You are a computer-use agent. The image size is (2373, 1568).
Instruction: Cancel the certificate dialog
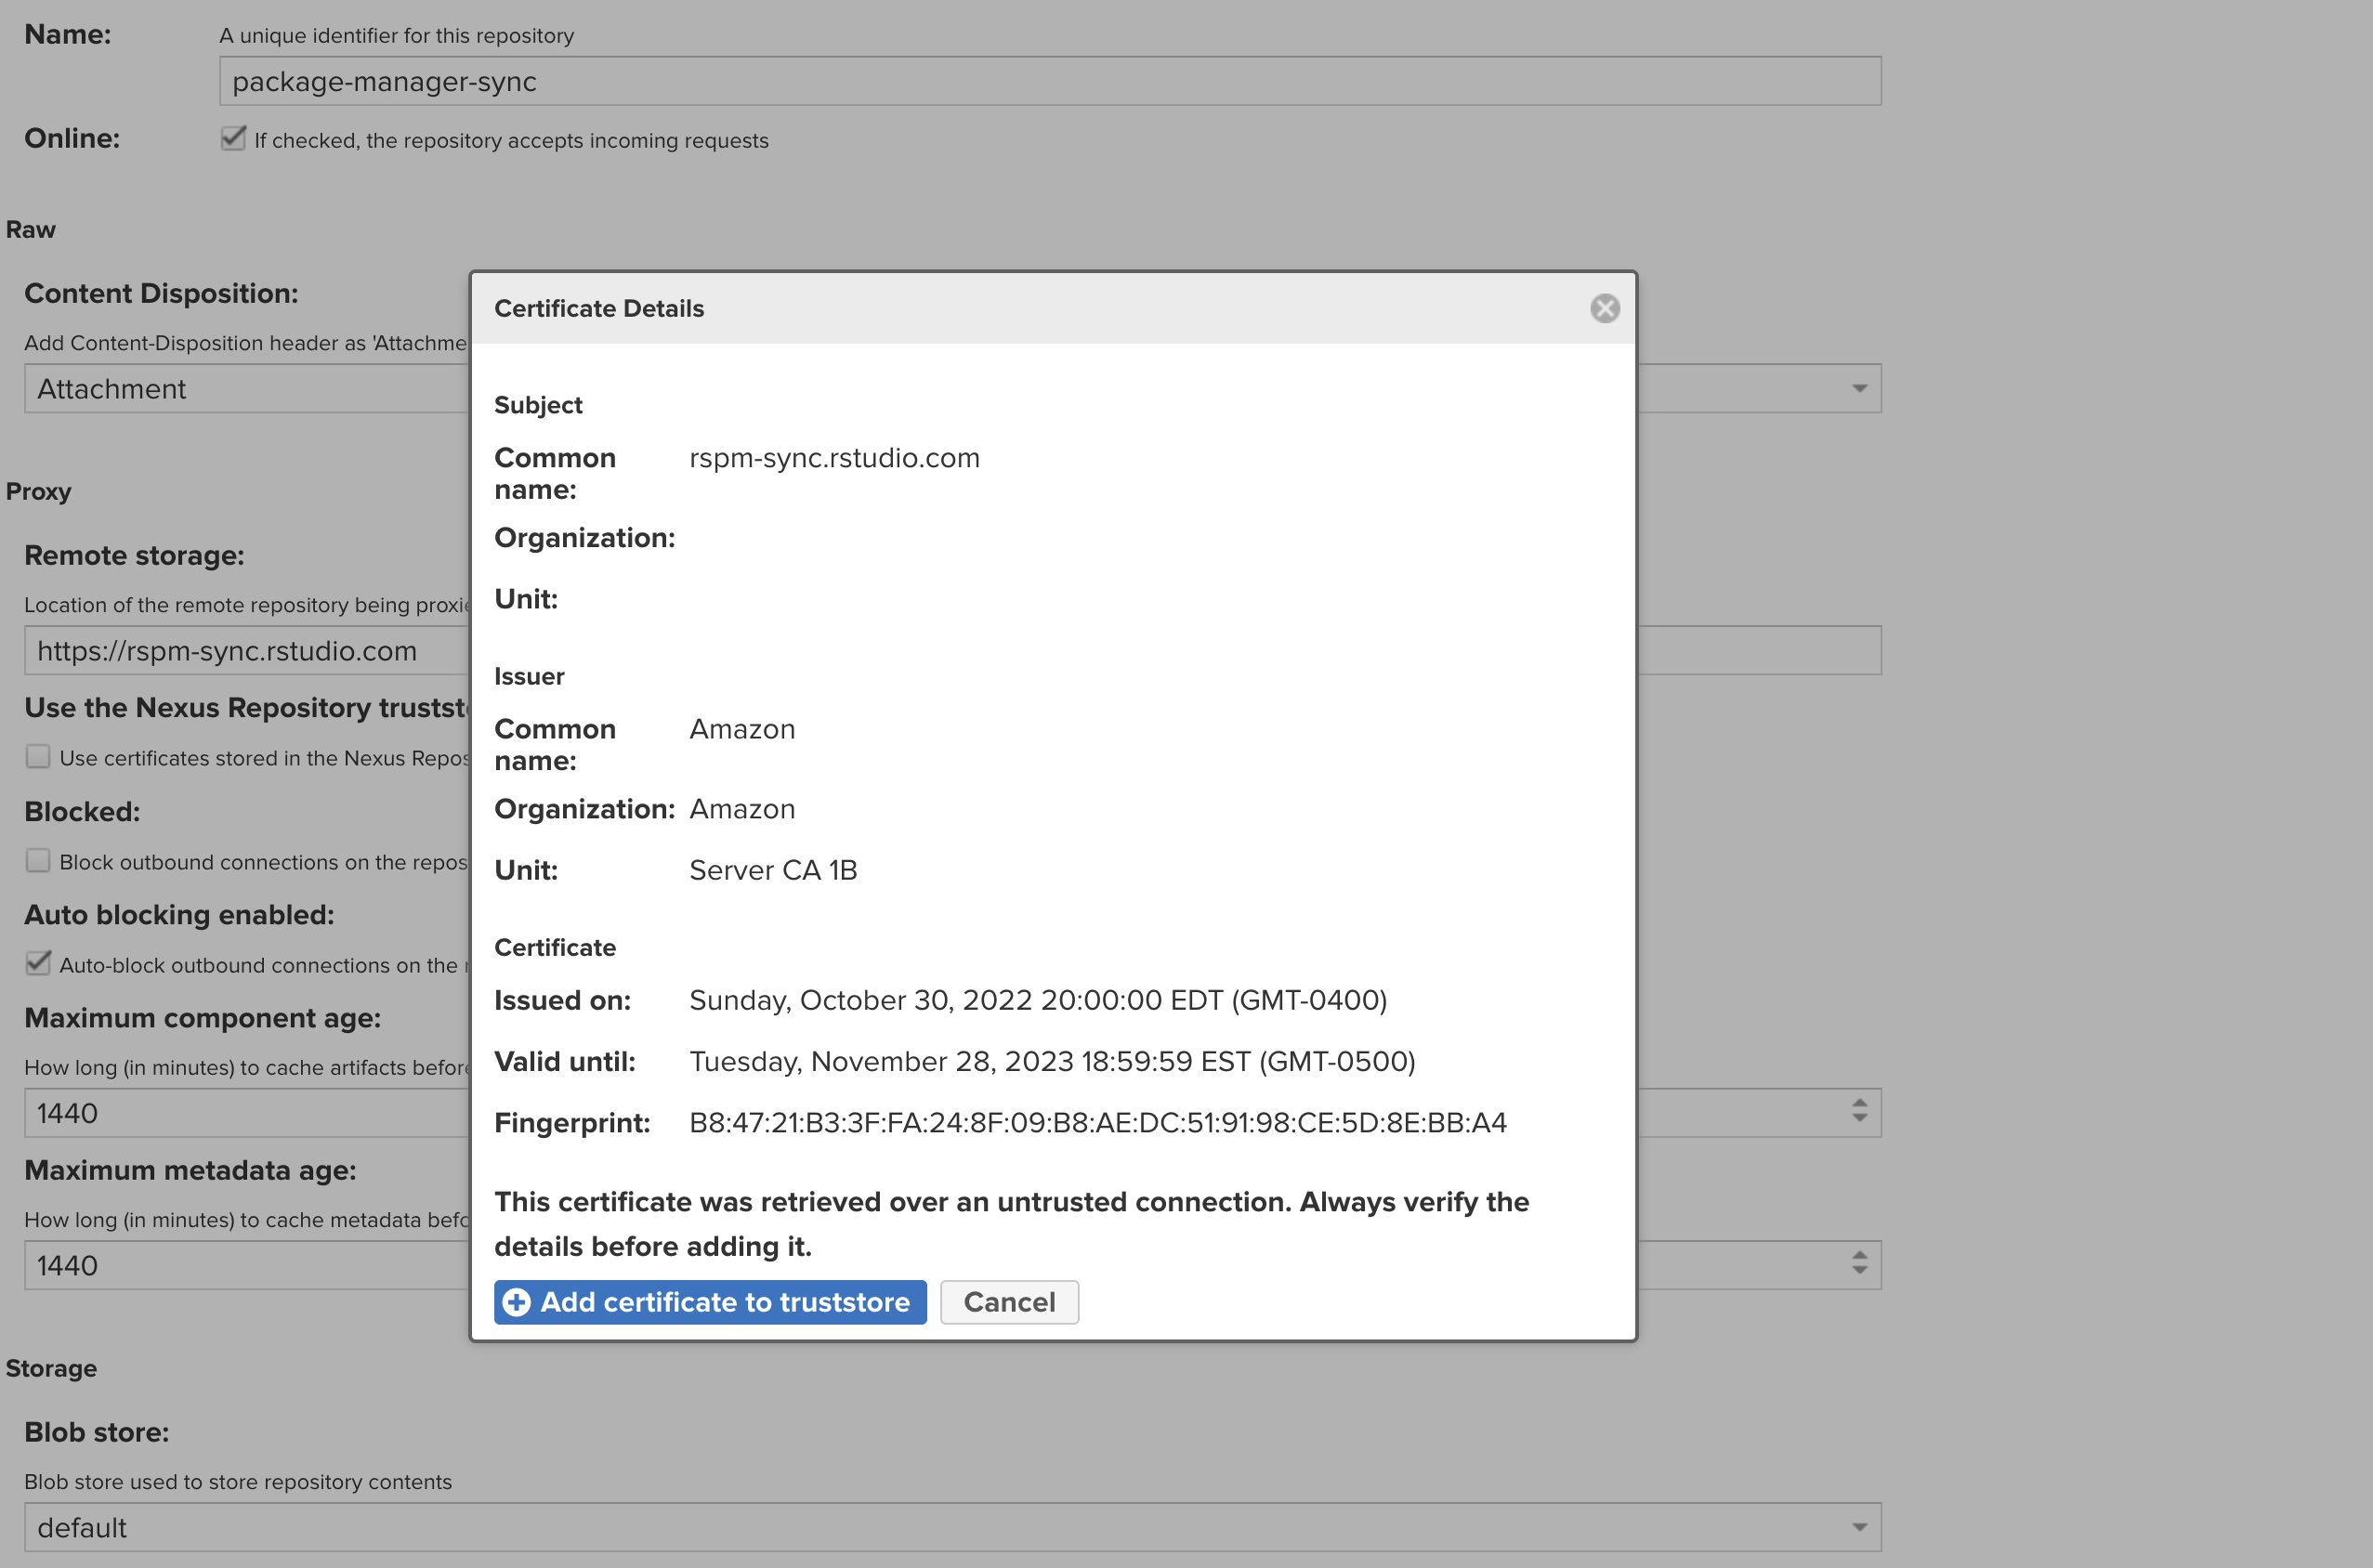coord(1008,1302)
